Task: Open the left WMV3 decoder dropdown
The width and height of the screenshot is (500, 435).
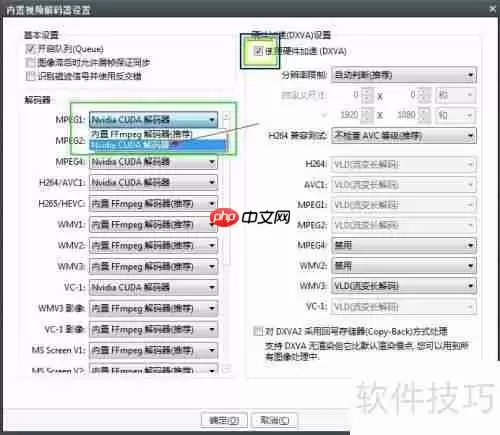Action: point(154,266)
